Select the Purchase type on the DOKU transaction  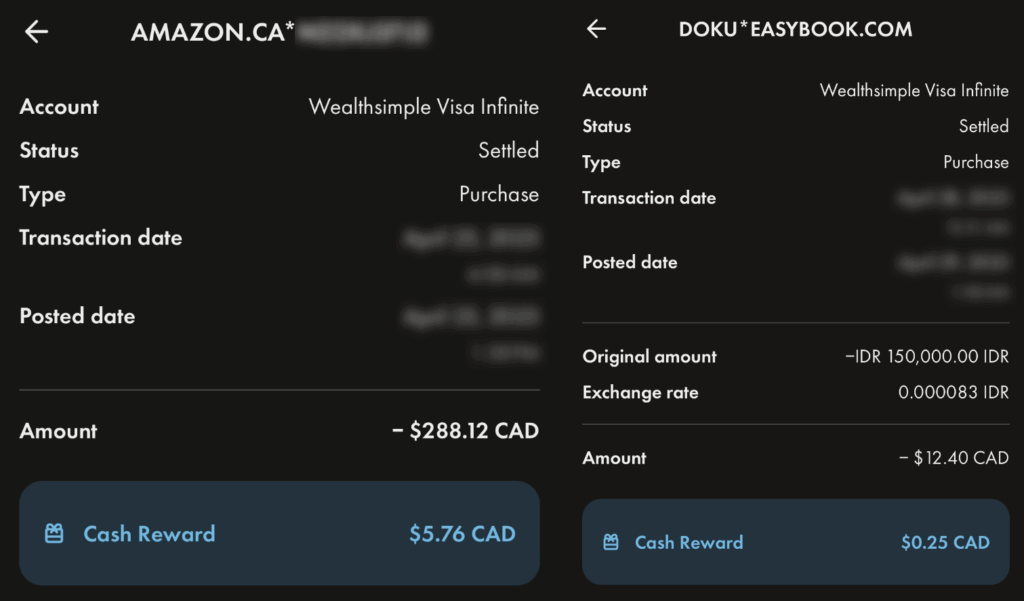click(976, 162)
